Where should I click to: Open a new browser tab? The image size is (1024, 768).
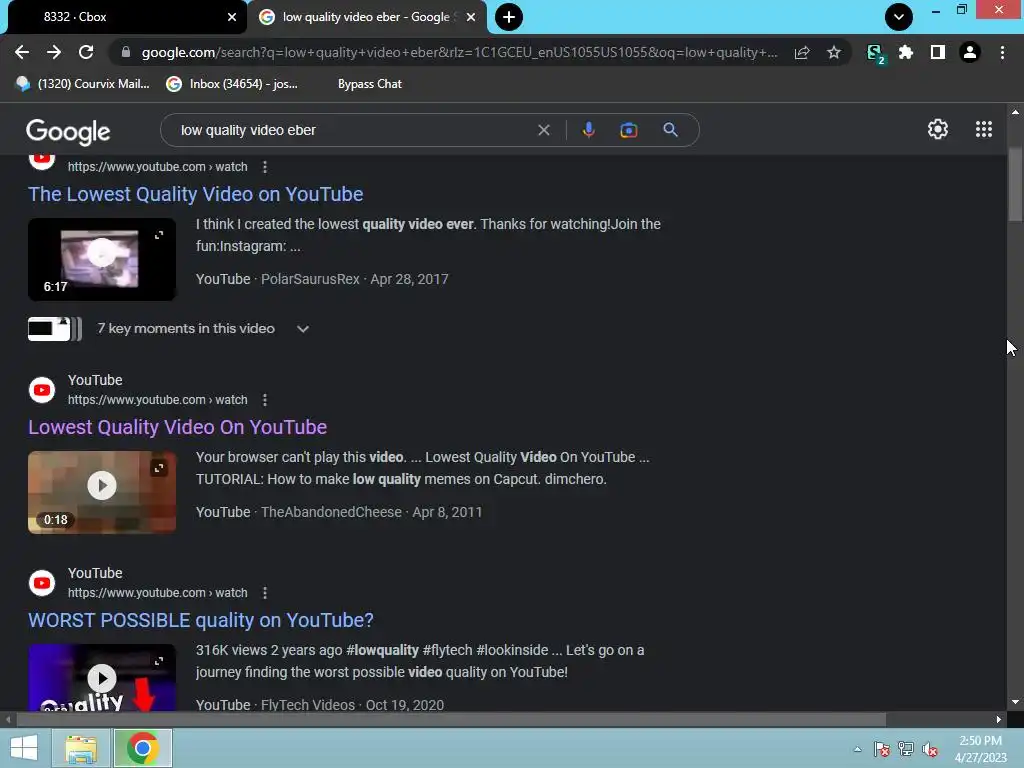coord(509,17)
